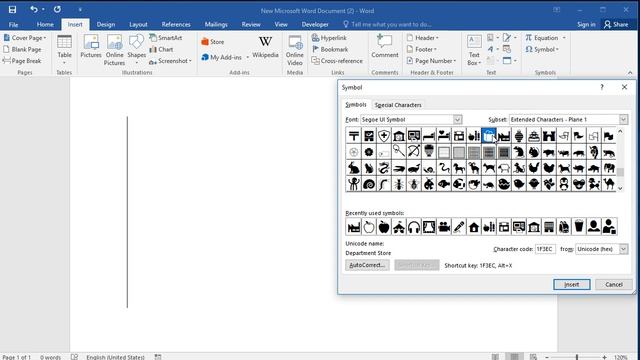Screen dimensions: 640x360
Task: Select the movie camera recently used symbol
Action: pos(444,227)
